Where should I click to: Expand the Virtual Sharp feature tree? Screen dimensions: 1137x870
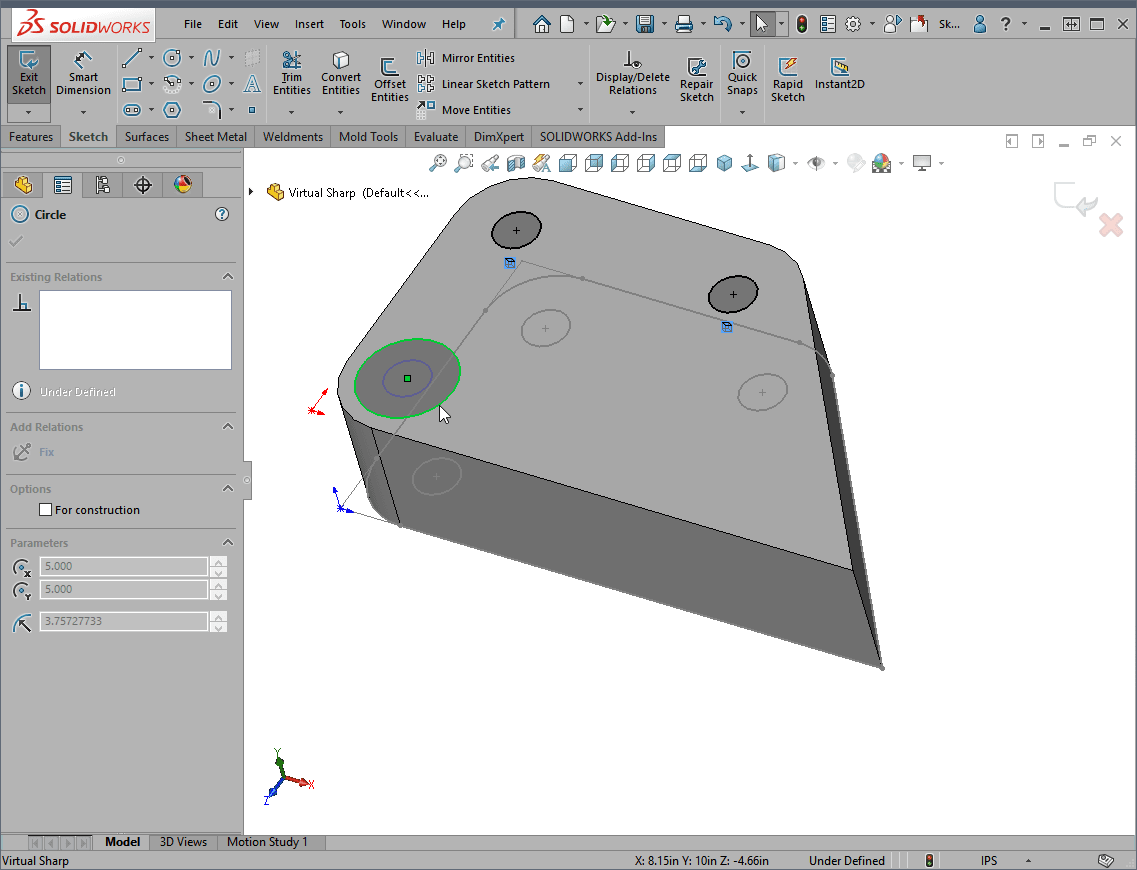251,192
